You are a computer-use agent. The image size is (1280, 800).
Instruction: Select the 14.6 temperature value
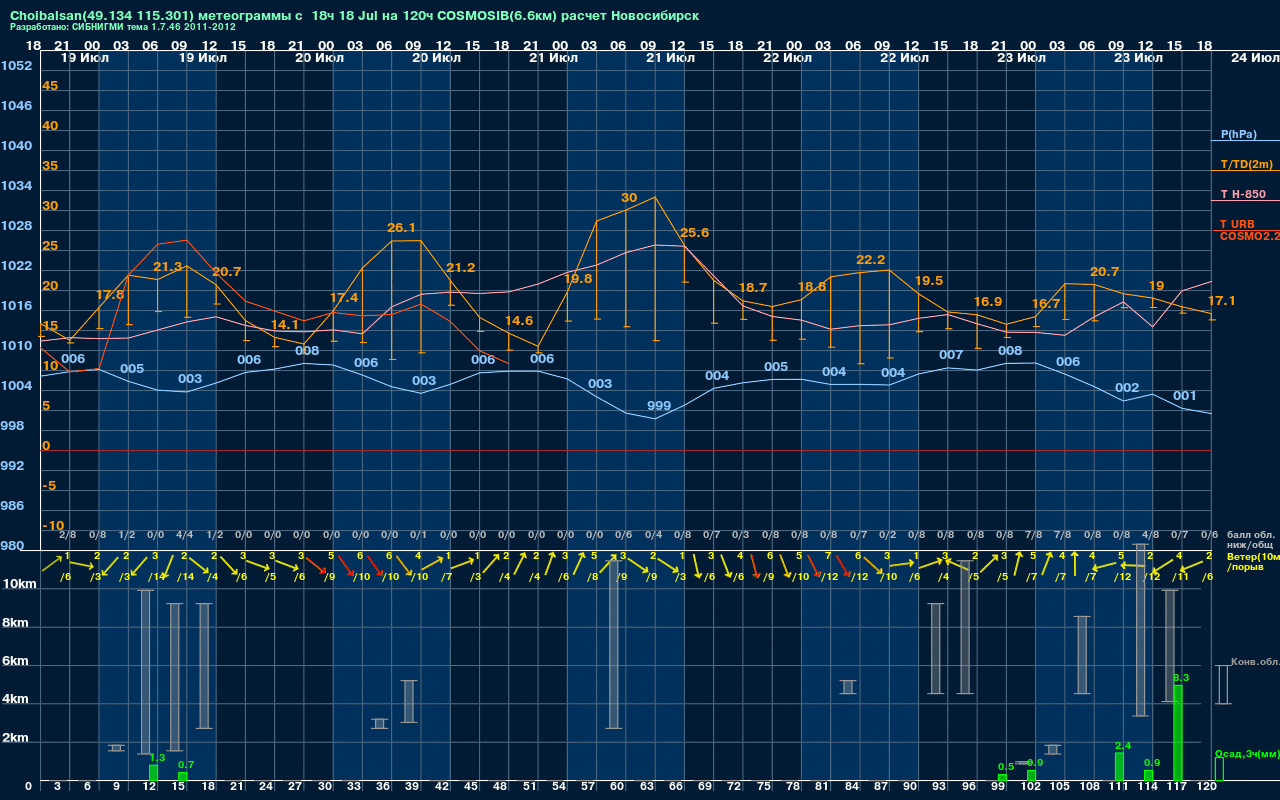(519, 321)
